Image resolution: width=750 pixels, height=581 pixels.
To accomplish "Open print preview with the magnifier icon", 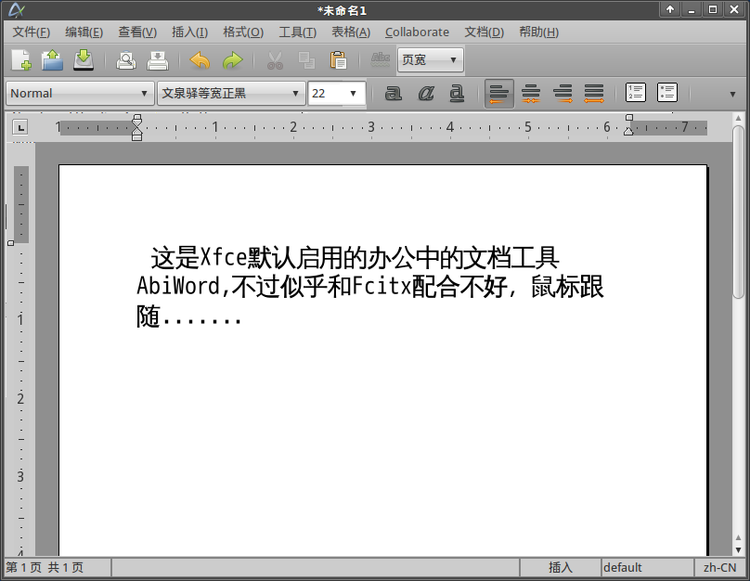I will pyautogui.click(x=126, y=60).
